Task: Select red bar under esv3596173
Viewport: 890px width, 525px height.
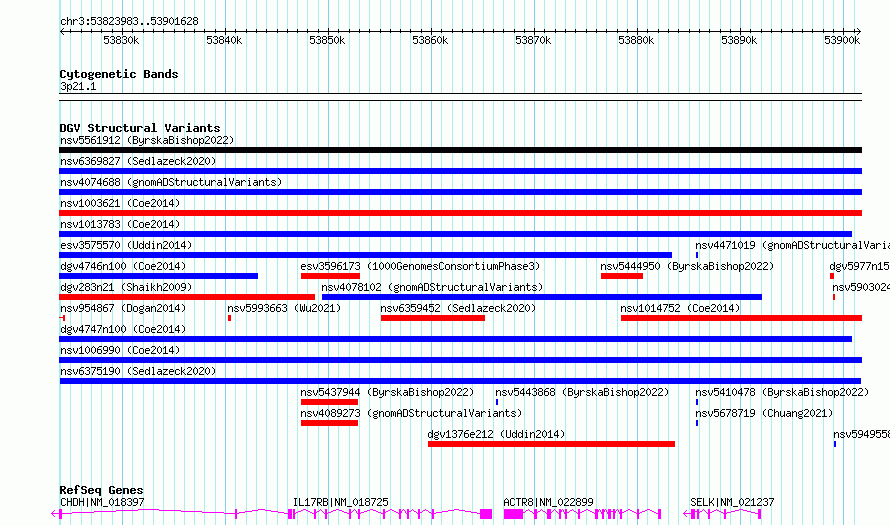Action: pos(330,276)
